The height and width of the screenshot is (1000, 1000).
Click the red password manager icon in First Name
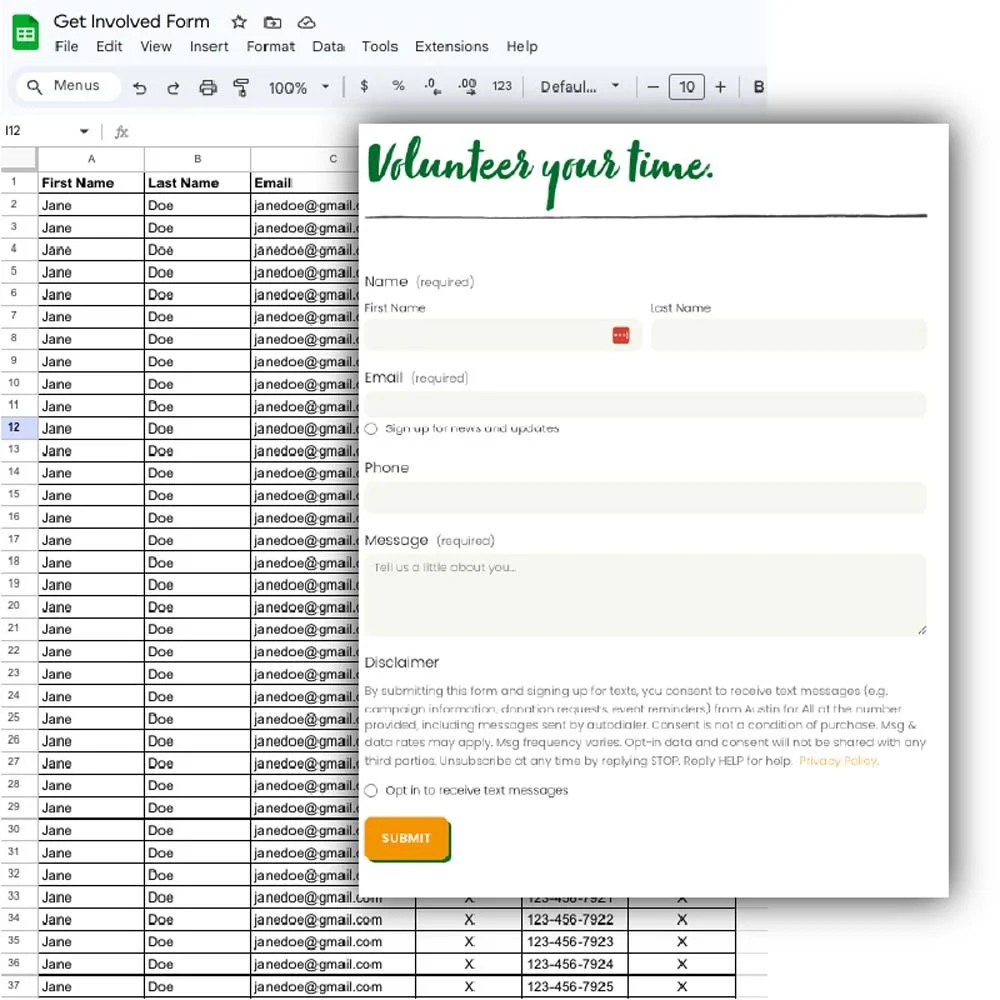621,335
